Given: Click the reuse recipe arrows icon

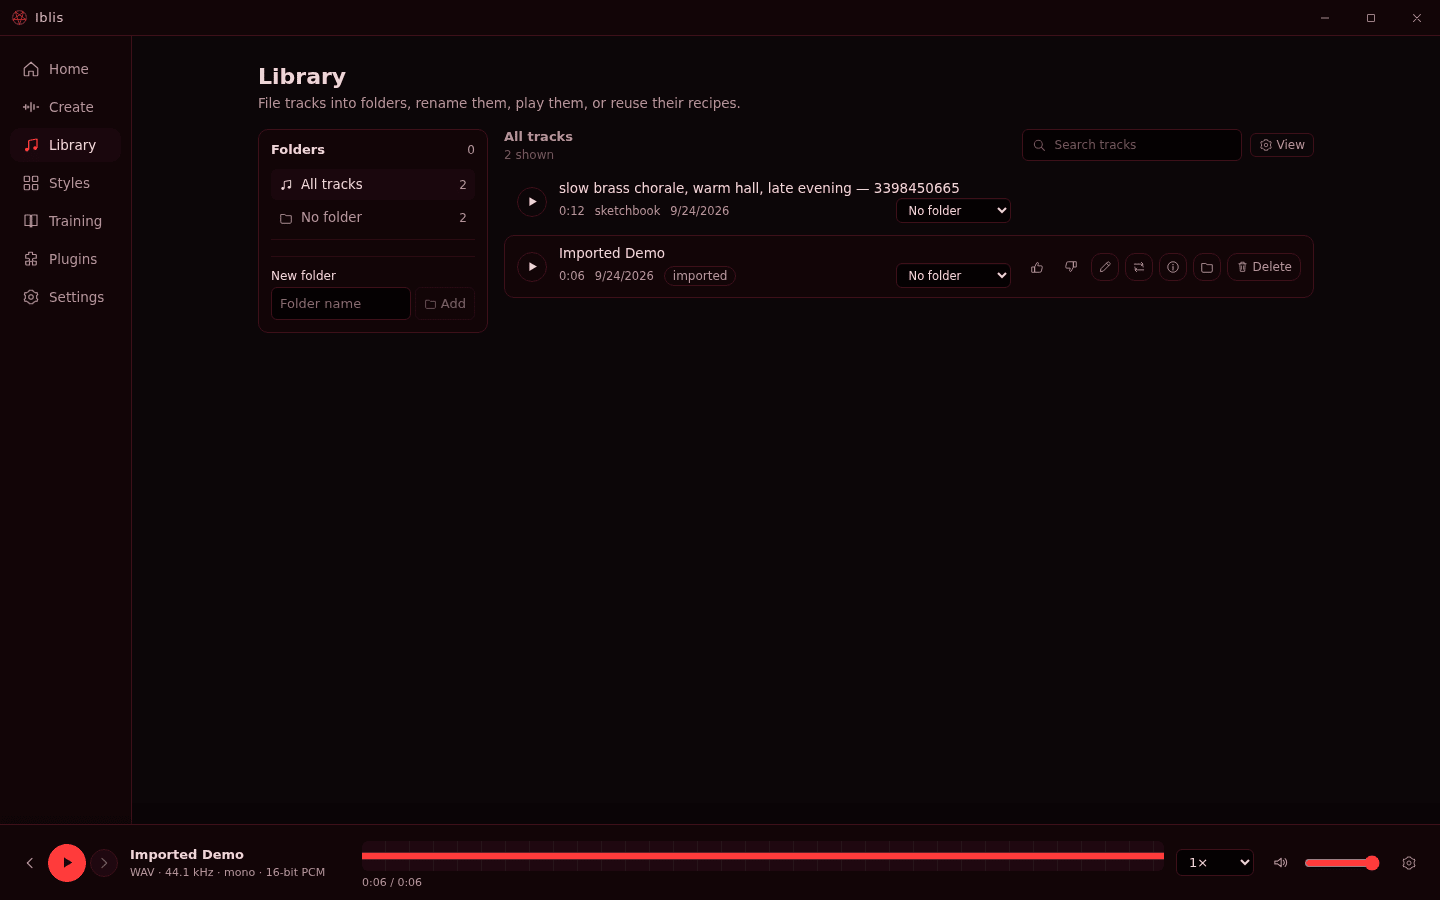Looking at the screenshot, I should (1139, 267).
